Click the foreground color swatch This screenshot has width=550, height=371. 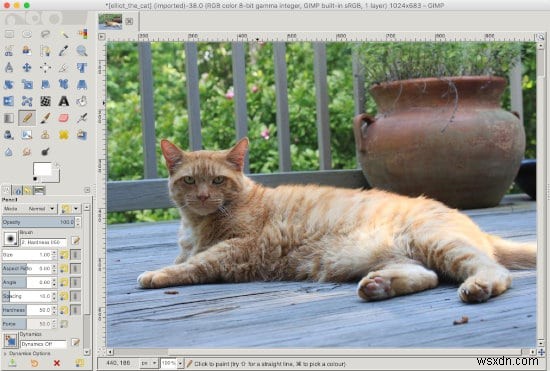point(42,169)
